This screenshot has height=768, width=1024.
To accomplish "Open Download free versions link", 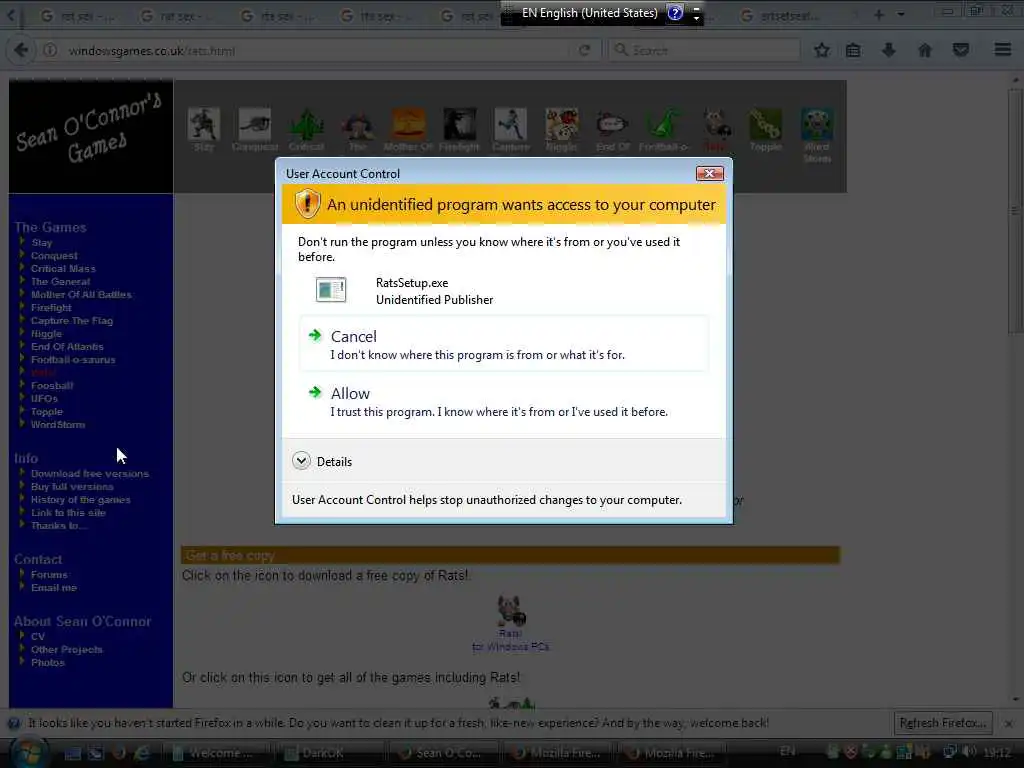I will [90, 473].
